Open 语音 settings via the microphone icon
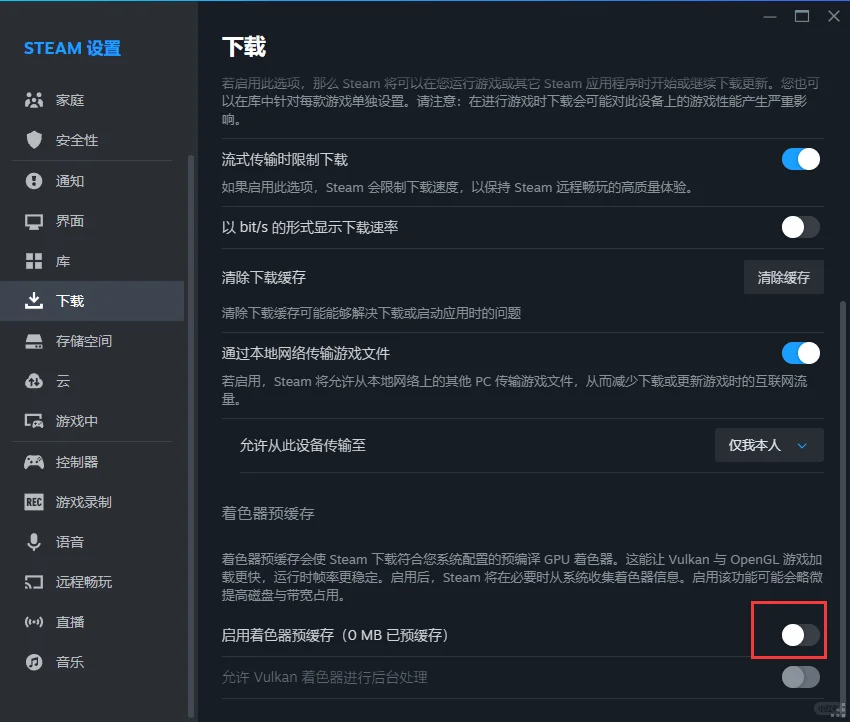 tap(35, 542)
